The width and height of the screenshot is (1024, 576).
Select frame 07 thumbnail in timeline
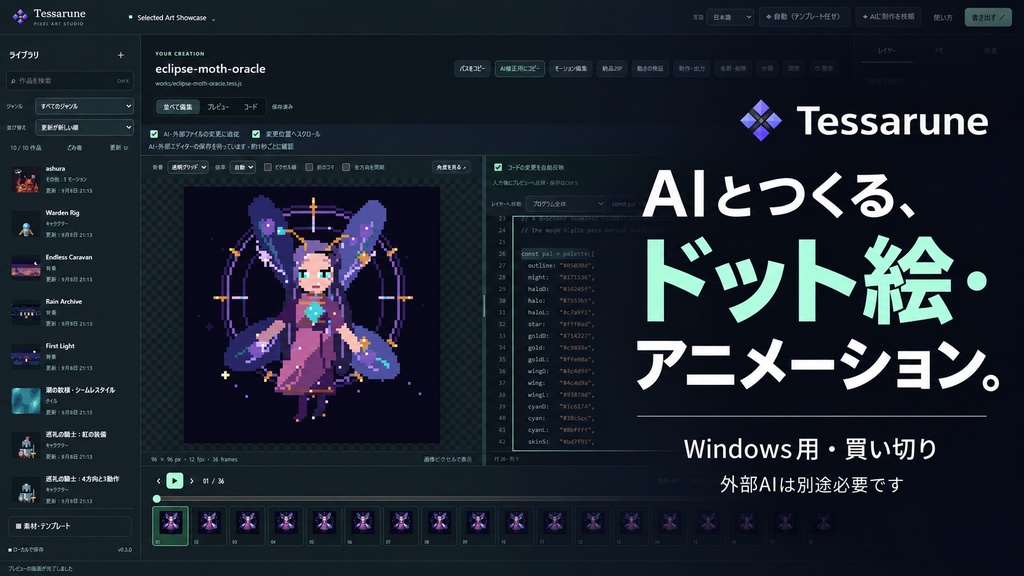pyautogui.click(x=401, y=526)
